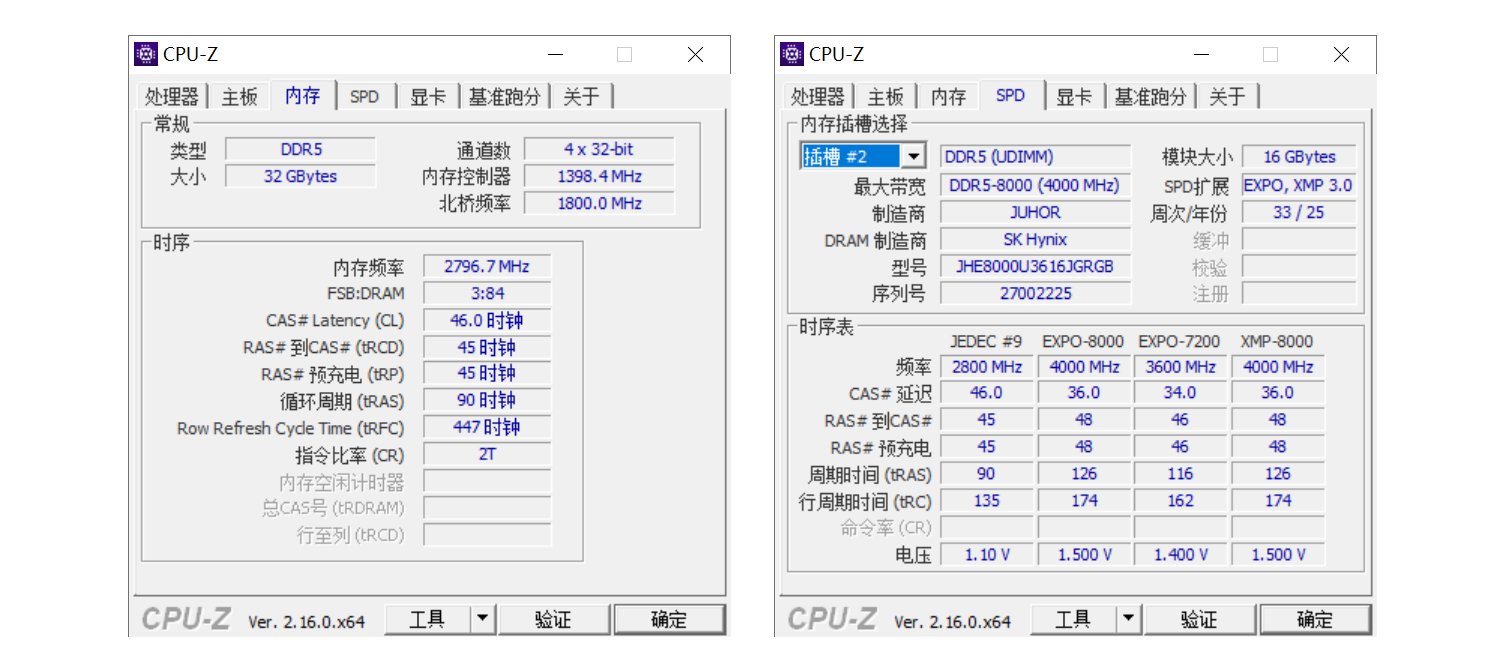
Task: Open 工具 dropdown arrow in right window
Action: pyautogui.click(x=1129, y=620)
